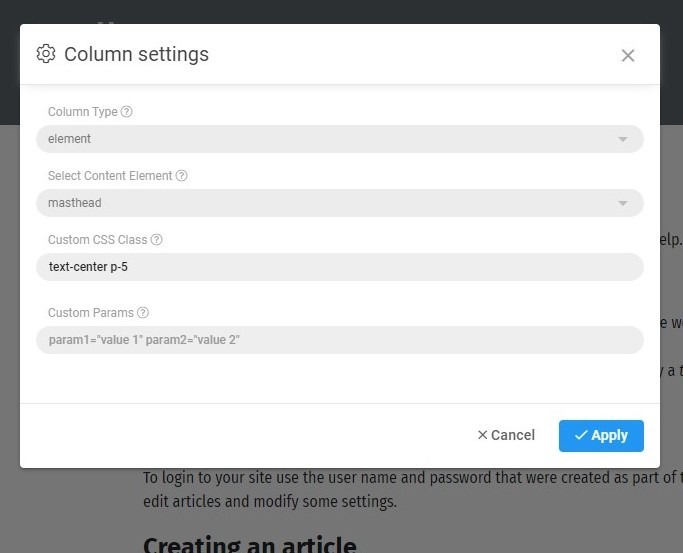Image resolution: width=683 pixels, height=553 pixels.
Task: Click the Creating an article heading
Action: pyautogui.click(x=249, y=545)
